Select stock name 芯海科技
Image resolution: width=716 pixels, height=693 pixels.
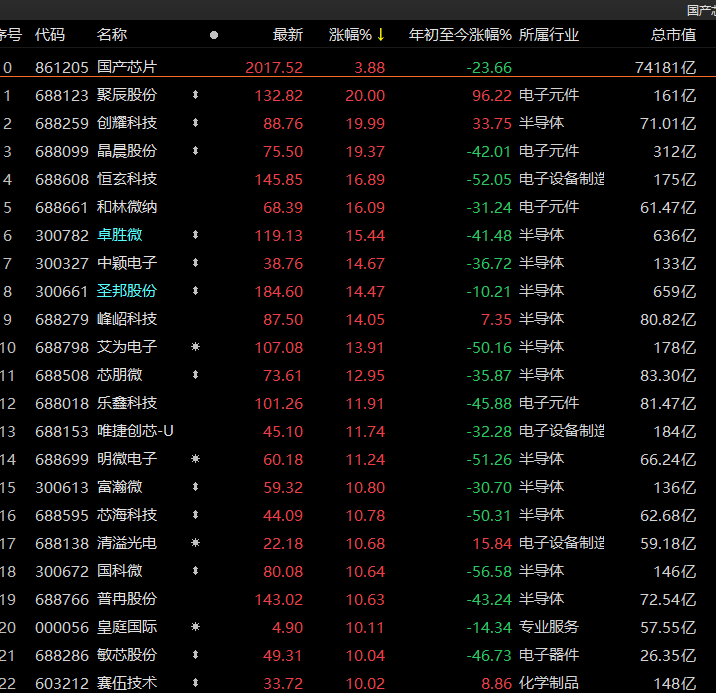[127, 515]
